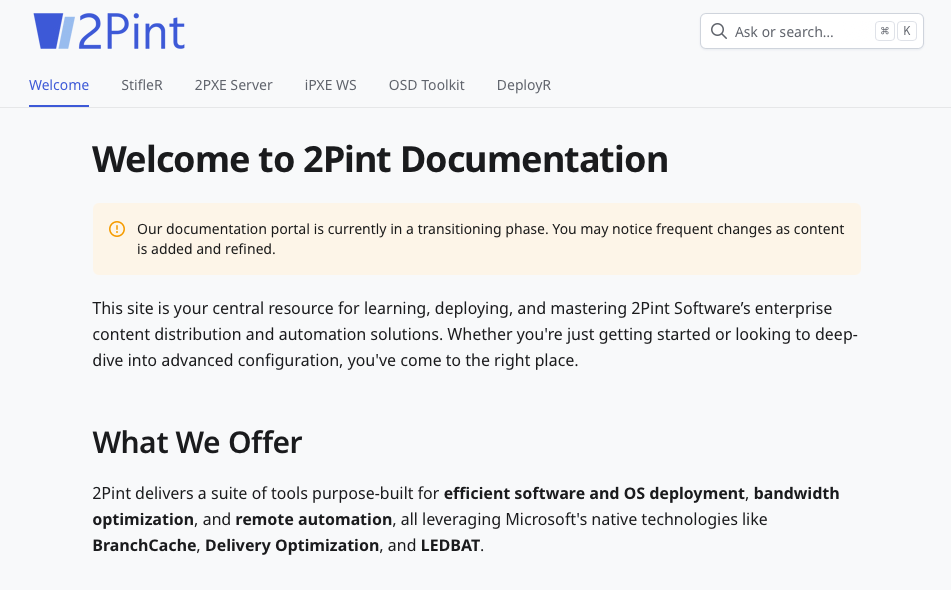Go to the iPXE WS tab
The image size is (951, 590).
(x=331, y=85)
